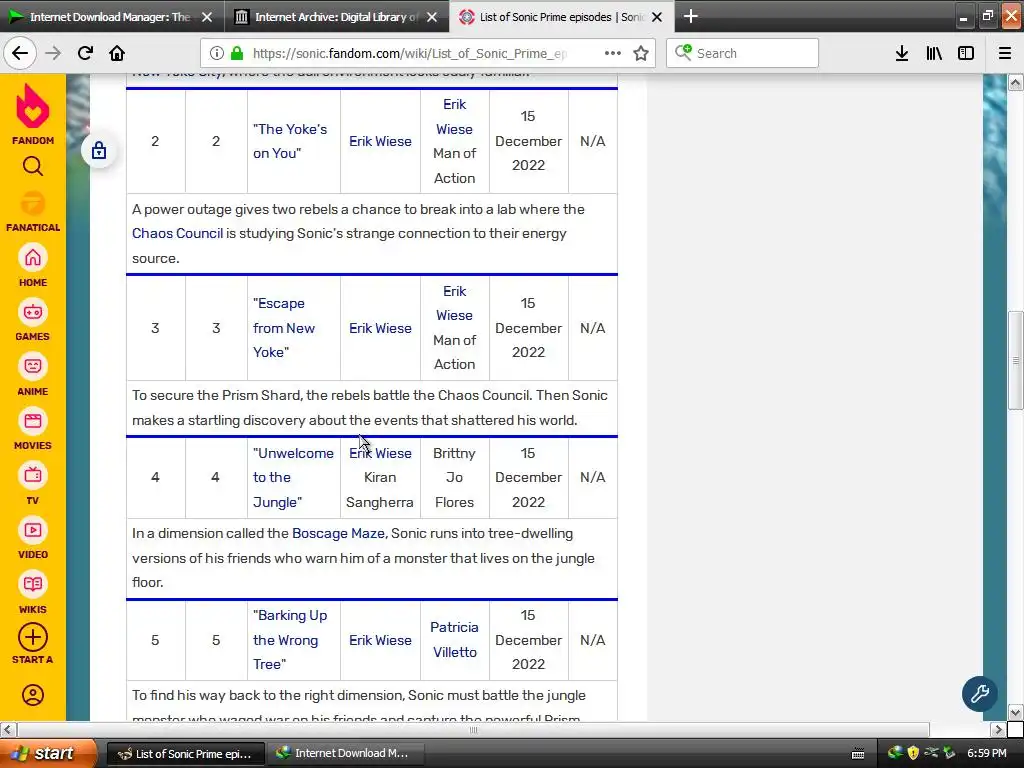Image resolution: width=1024 pixels, height=768 pixels.
Task: Click Erik Wiese writer link in episode 3 row
Action: pos(455,303)
